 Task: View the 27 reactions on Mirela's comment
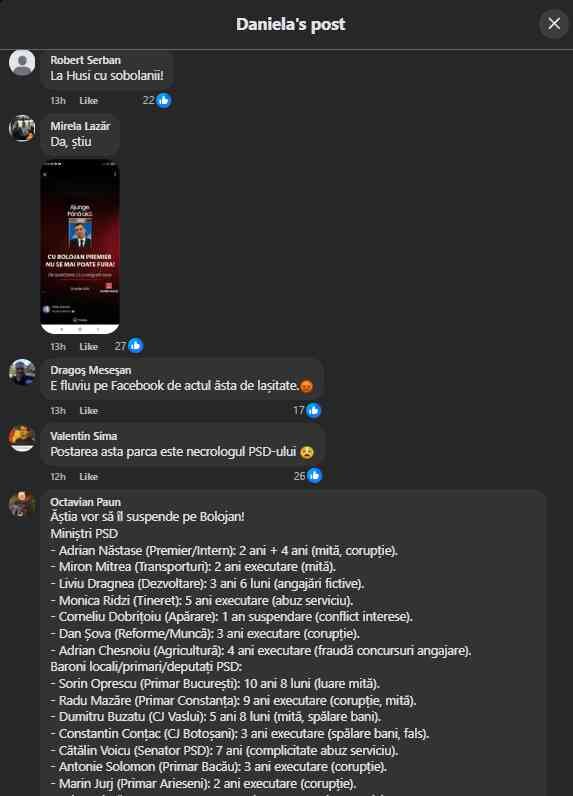129,346
